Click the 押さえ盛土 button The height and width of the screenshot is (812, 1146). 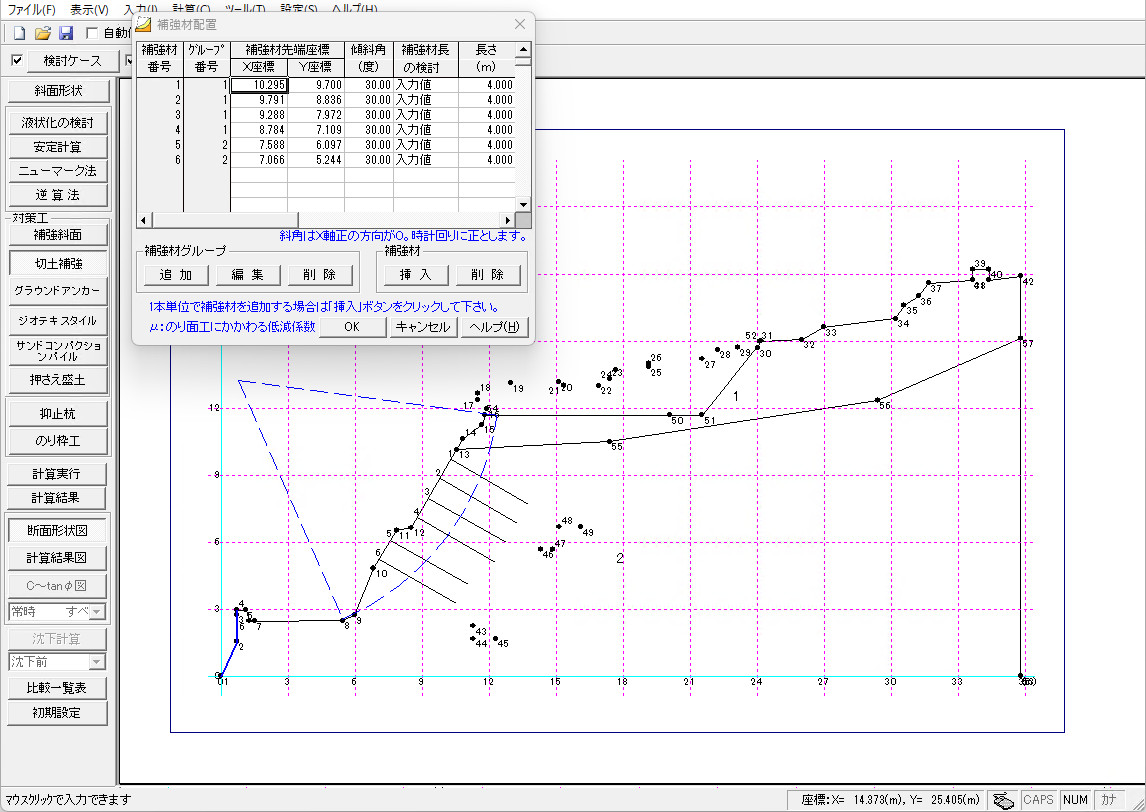[58, 380]
